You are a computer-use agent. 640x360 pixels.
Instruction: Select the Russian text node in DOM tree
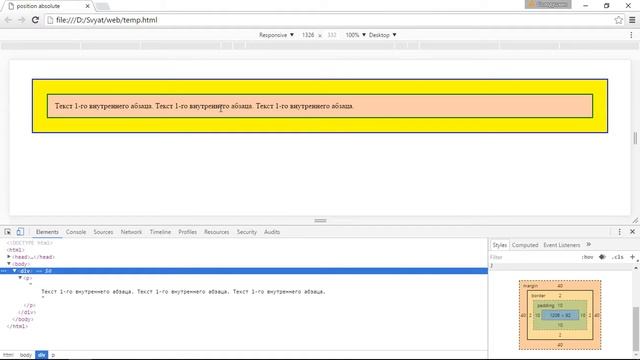183,291
